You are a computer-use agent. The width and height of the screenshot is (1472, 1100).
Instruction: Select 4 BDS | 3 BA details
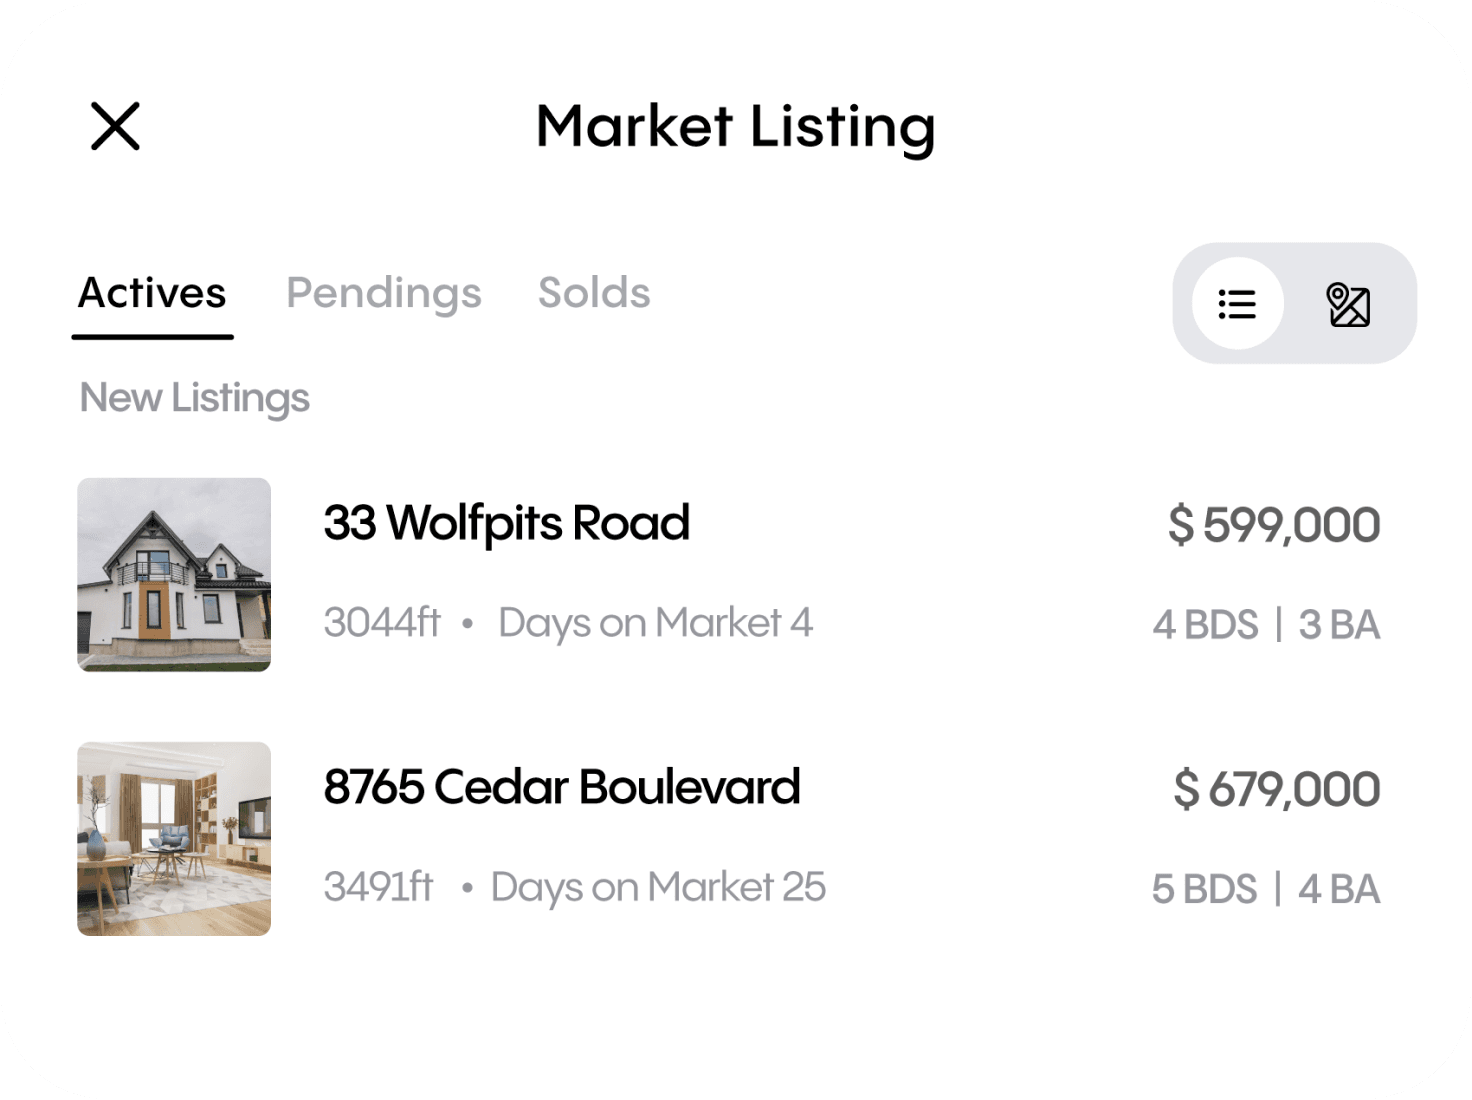1266,625
